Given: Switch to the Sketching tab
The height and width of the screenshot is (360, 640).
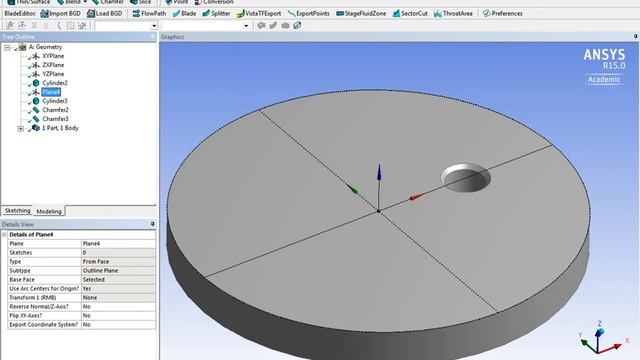Looking at the screenshot, I should (17, 211).
